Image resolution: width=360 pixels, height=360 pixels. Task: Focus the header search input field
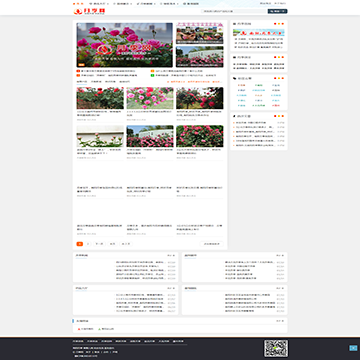click(x=234, y=11)
